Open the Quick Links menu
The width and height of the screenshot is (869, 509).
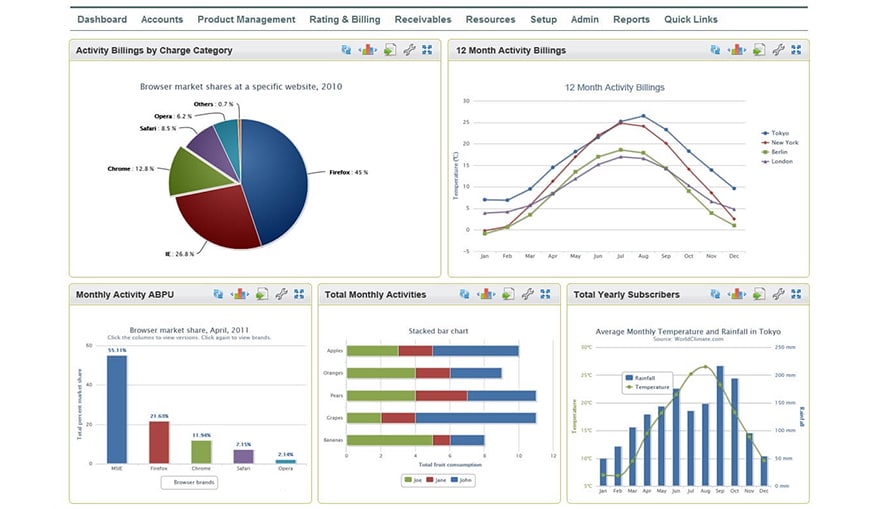click(x=691, y=19)
